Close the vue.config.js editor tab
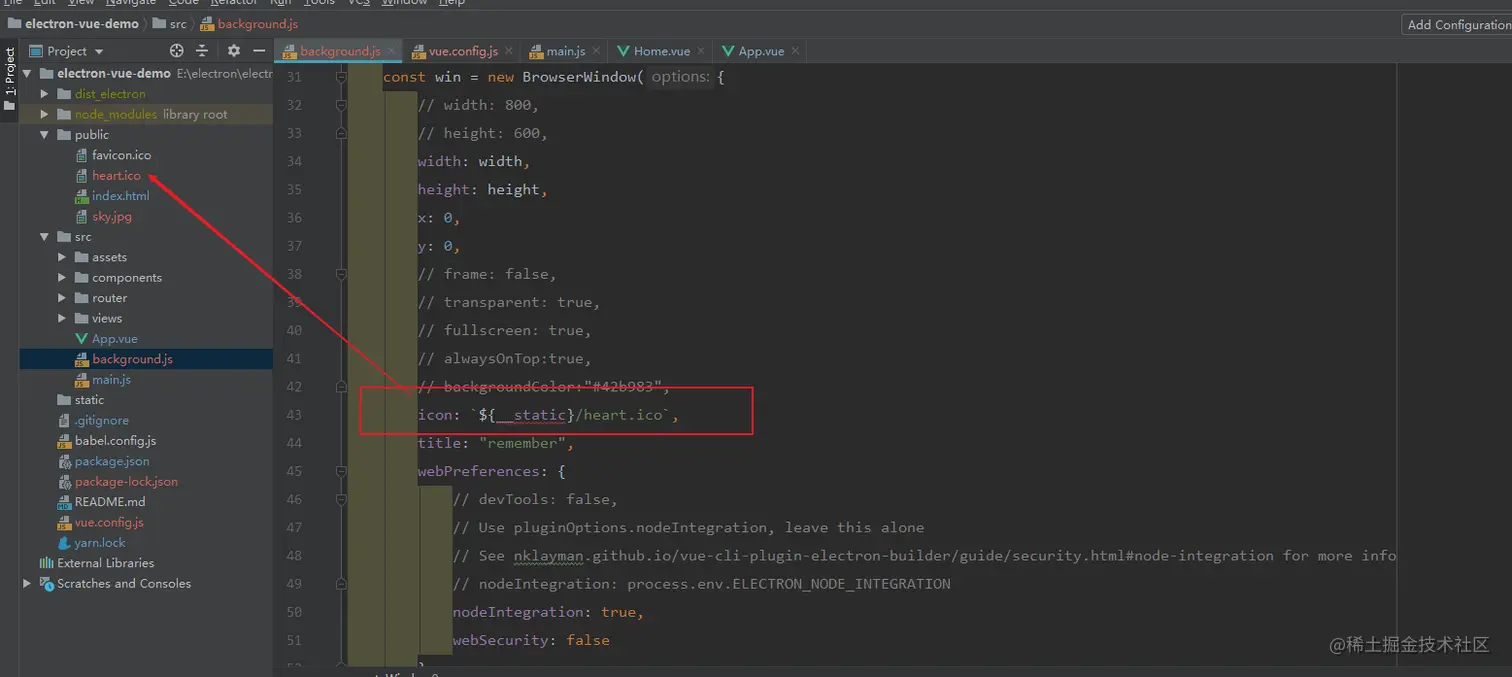1512x677 pixels. [508, 51]
